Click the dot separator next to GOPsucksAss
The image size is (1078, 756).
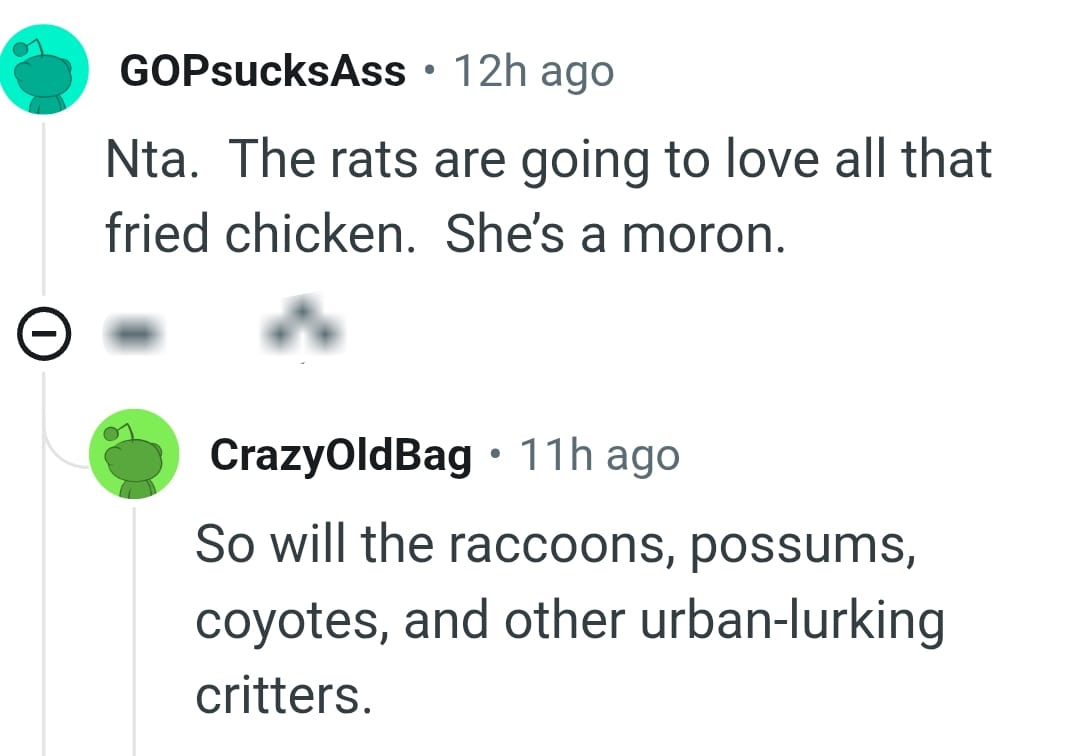tap(430, 70)
